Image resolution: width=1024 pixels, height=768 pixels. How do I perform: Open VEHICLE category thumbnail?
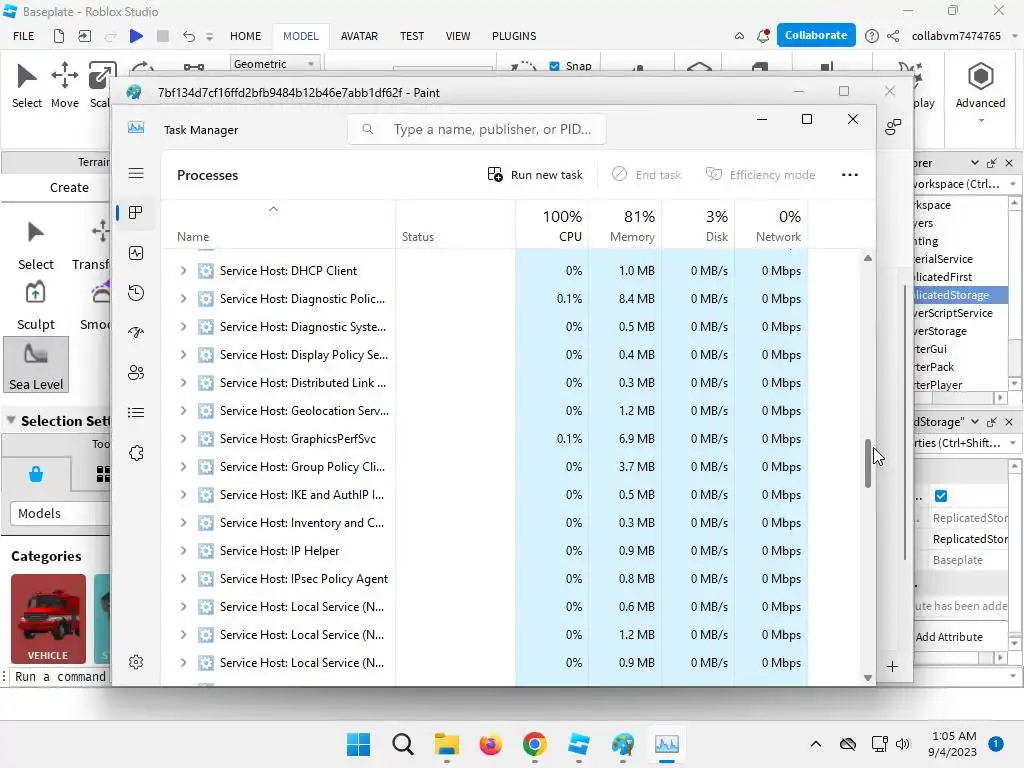[48, 618]
